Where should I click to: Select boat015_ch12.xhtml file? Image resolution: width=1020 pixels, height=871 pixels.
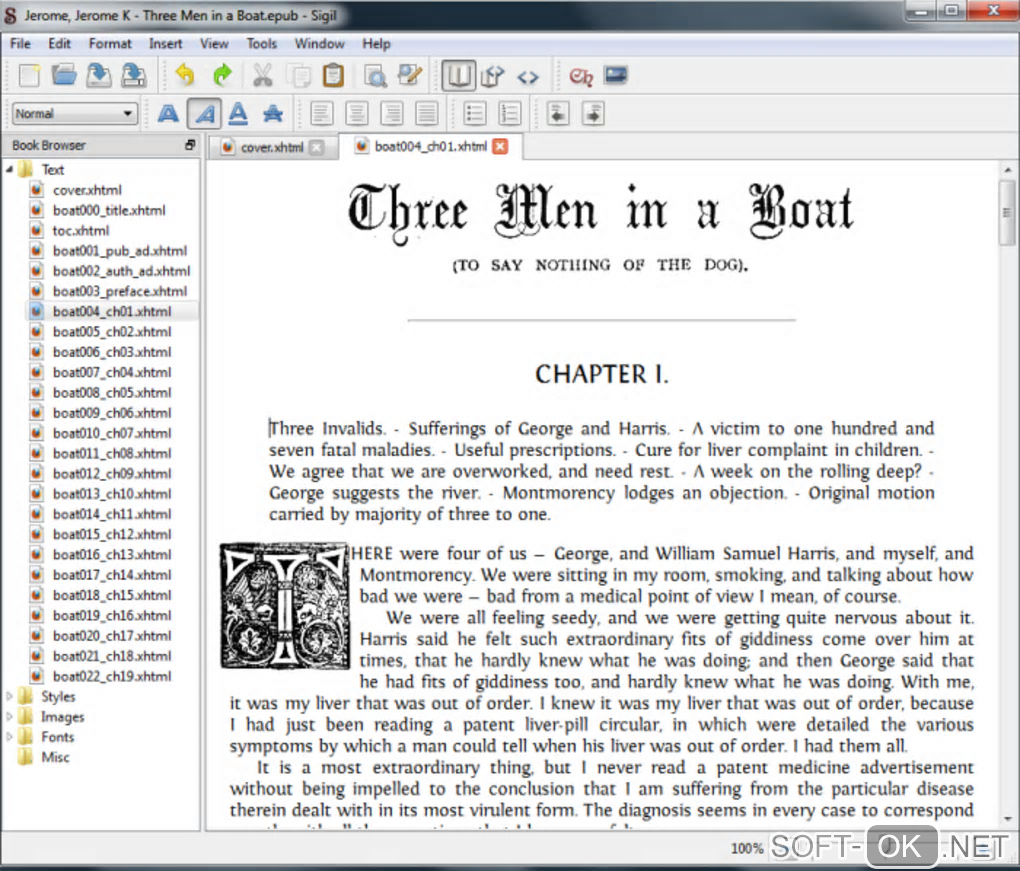pyautogui.click(x=112, y=534)
